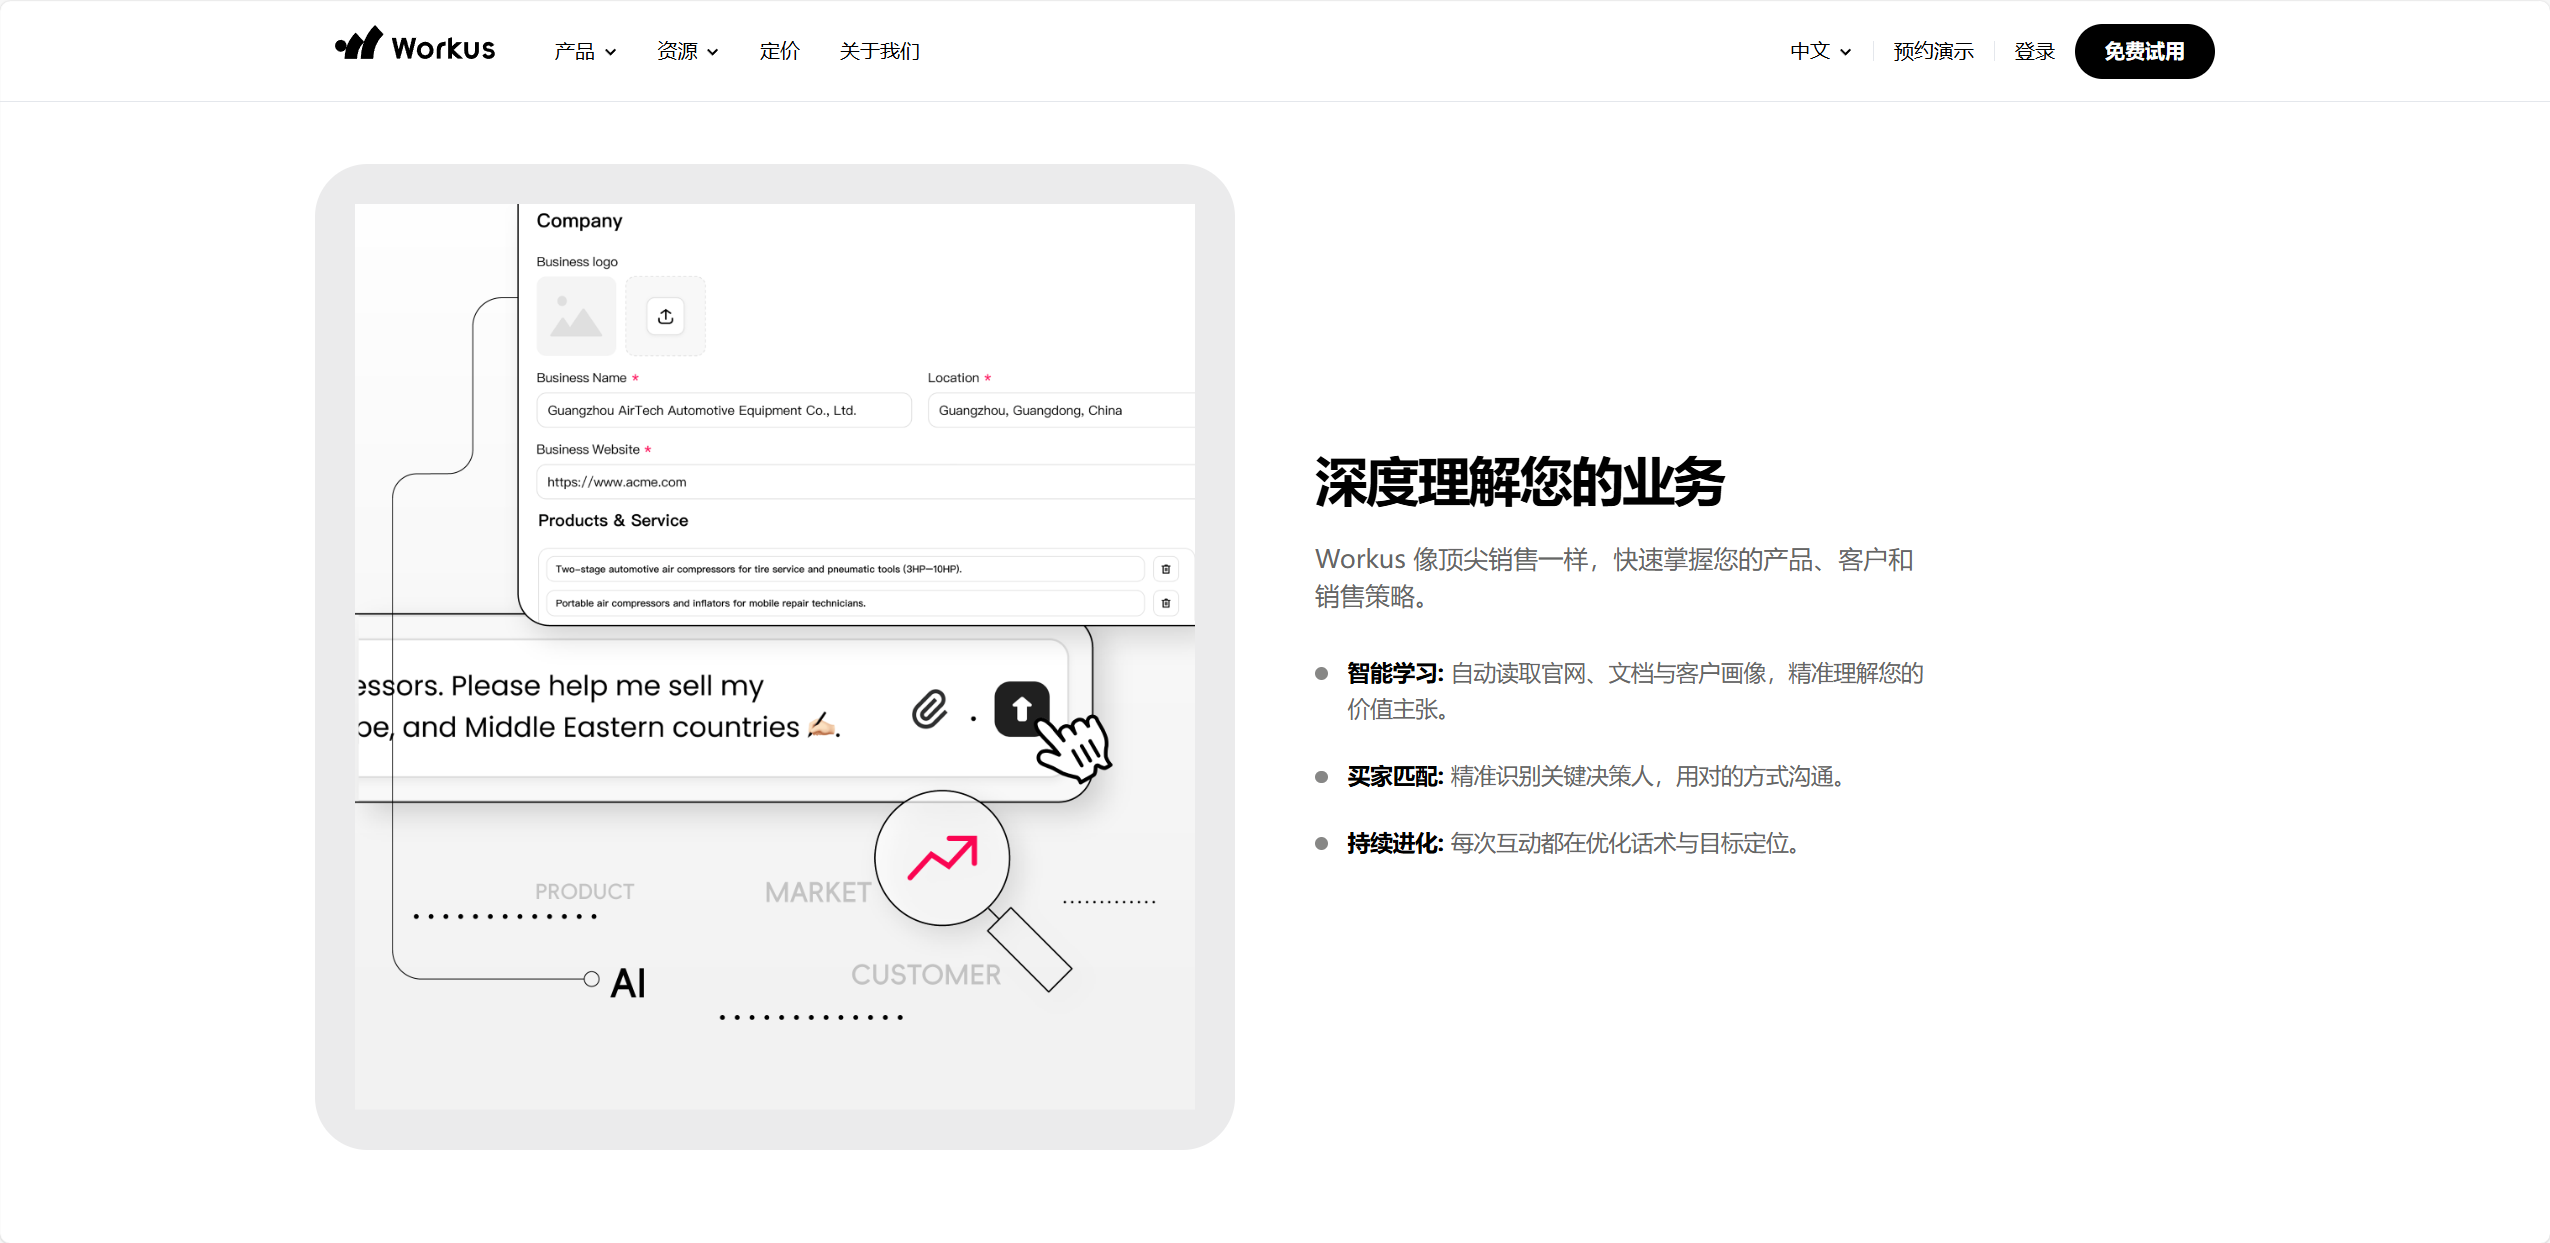Screen dimensions: 2550x1243
Task: Expand the 产品 dropdown menu
Action: click(586, 51)
